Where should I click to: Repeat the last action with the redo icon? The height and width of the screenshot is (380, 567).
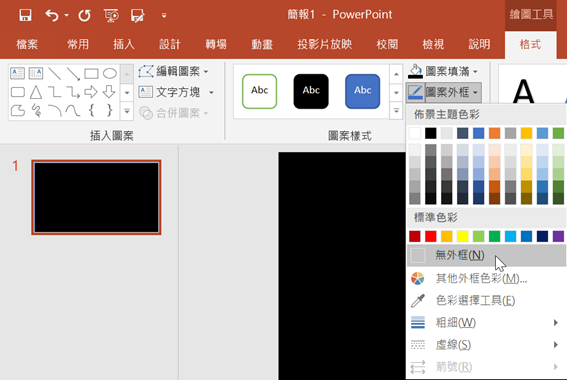pos(84,16)
